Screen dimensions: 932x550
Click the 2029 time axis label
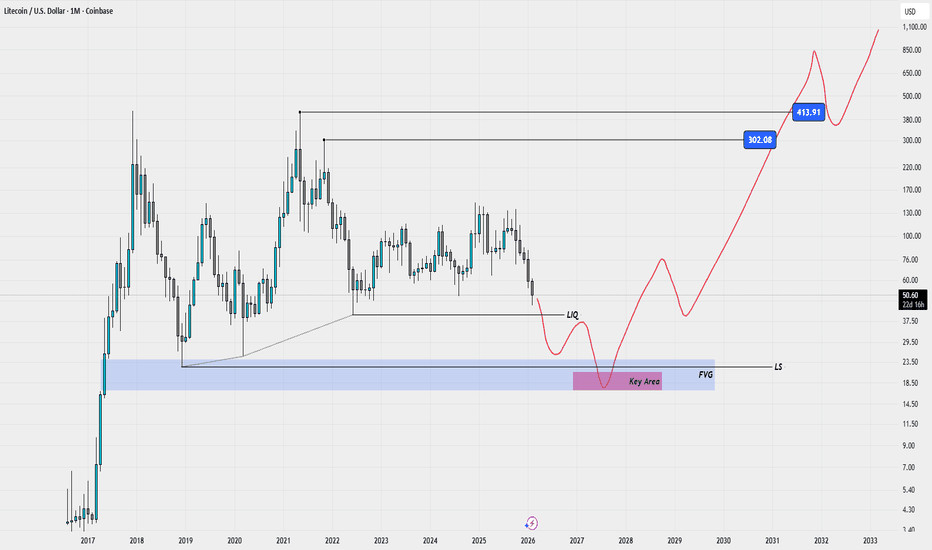coord(675,540)
